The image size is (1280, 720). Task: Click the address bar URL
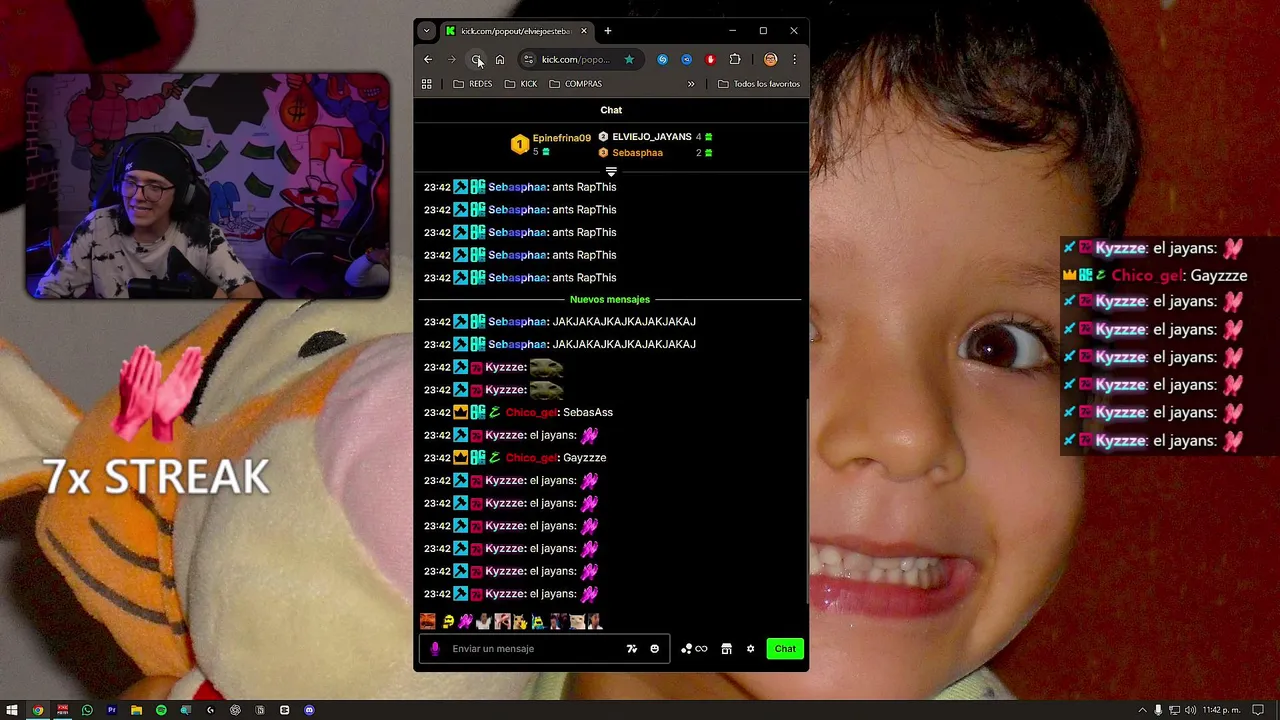(x=575, y=59)
